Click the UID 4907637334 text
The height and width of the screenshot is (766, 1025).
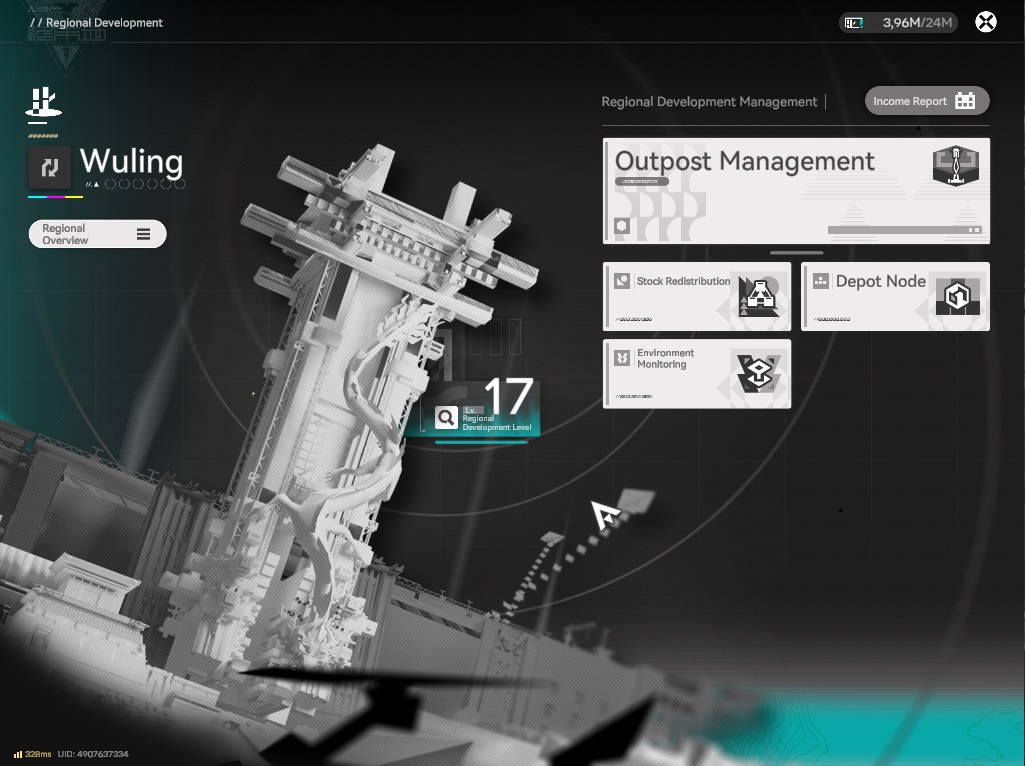point(93,754)
